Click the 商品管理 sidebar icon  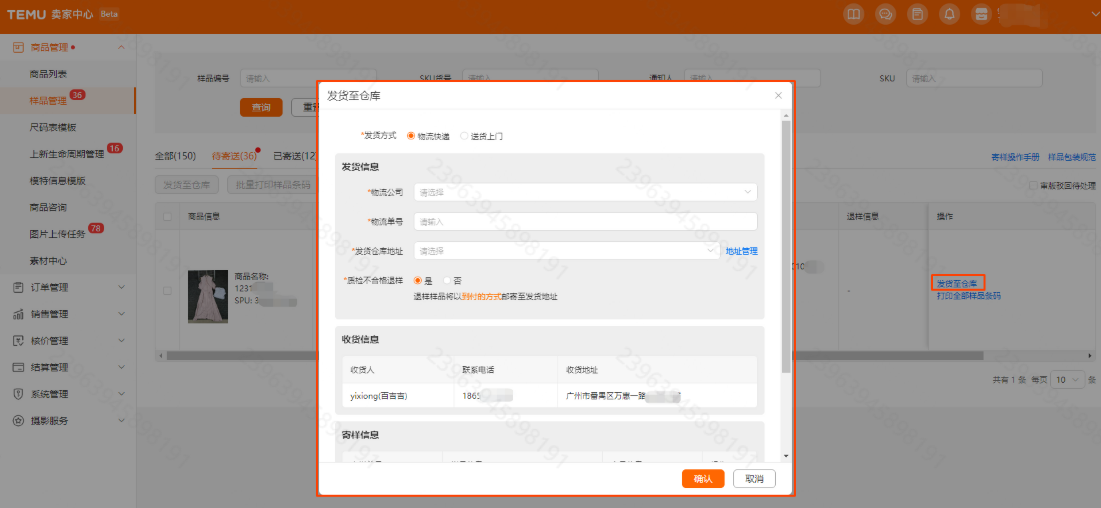[x=18, y=47]
